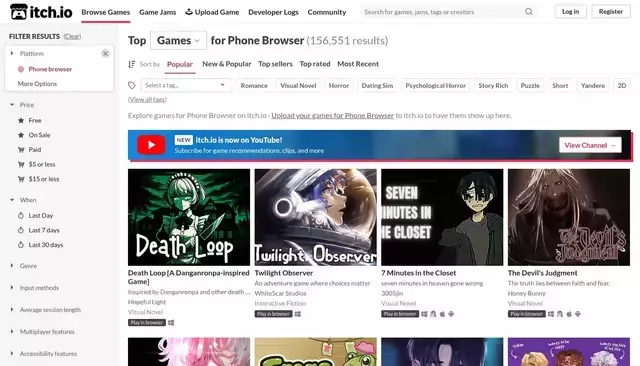Viewport: 640px width, 366px height.
Task: Click the View Channel button
Action: (590, 145)
